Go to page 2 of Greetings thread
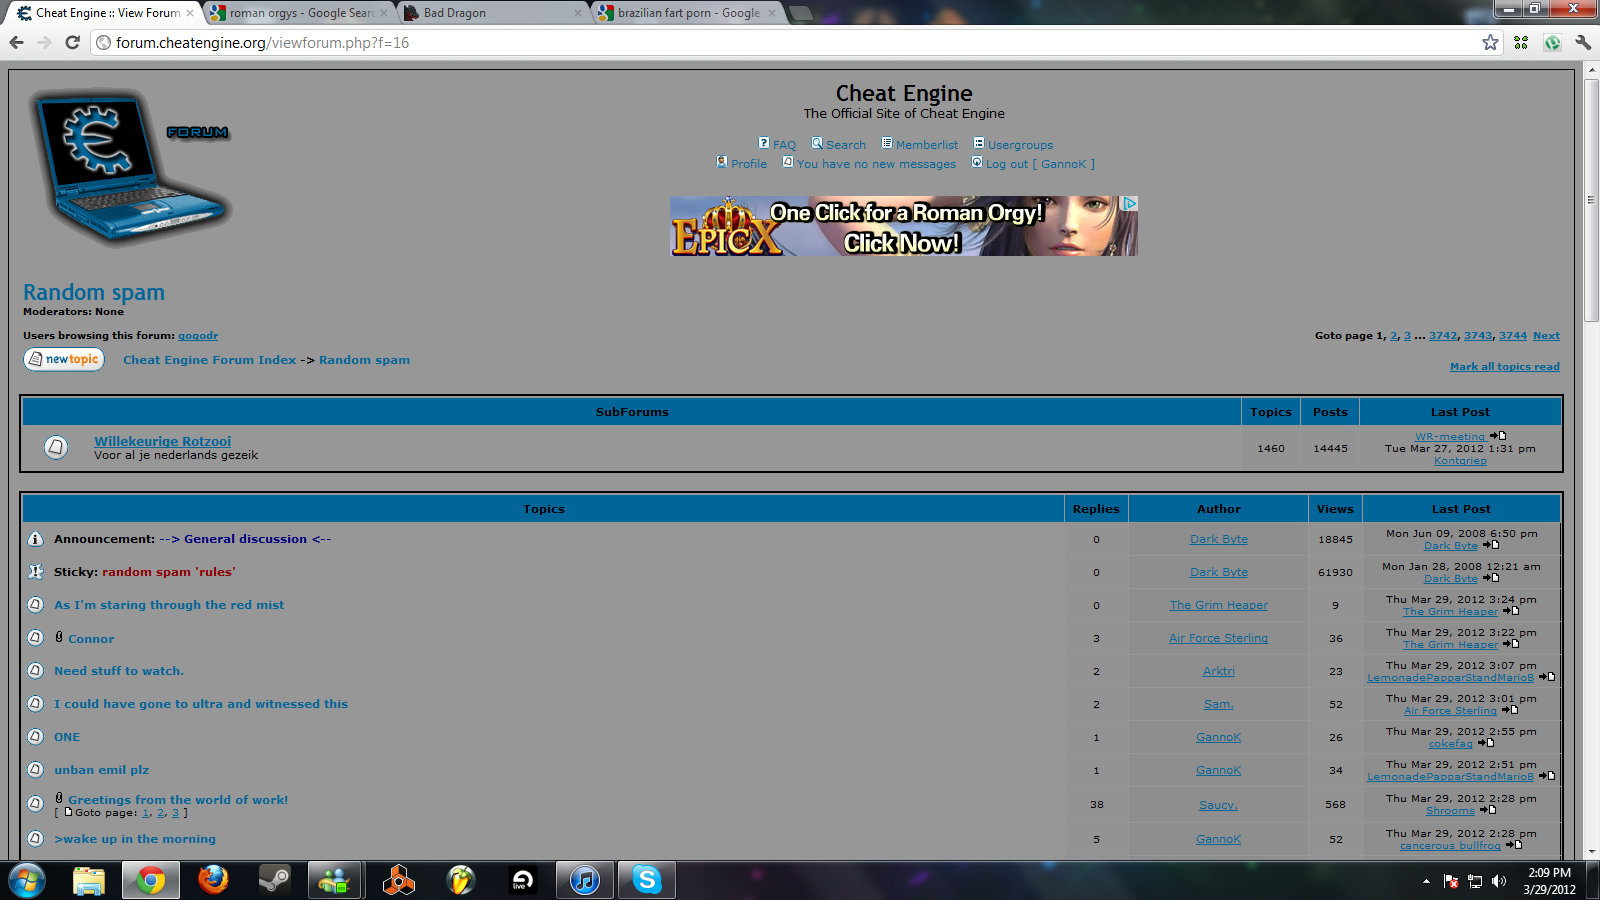 click(x=160, y=813)
